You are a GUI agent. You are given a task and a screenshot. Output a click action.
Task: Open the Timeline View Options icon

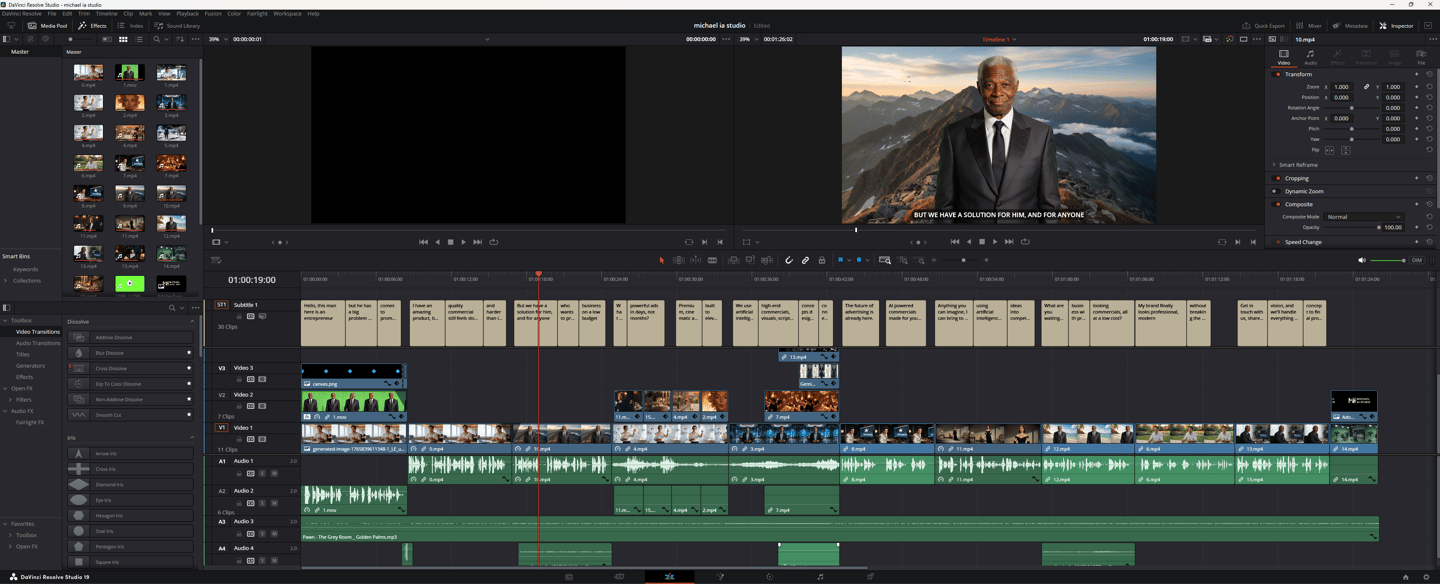click(x=215, y=260)
